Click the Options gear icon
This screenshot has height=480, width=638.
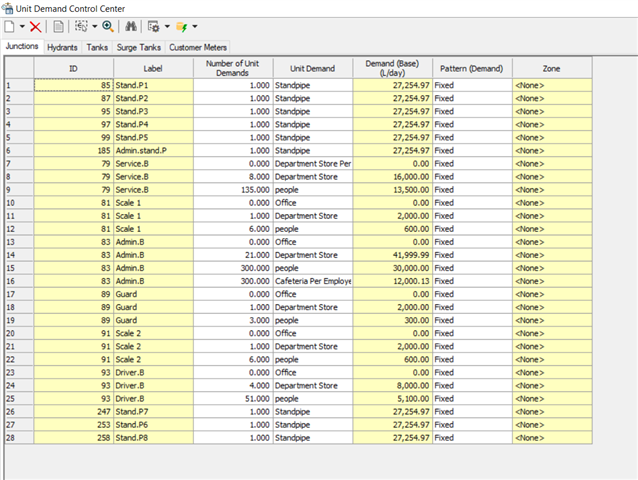tap(153, 27)
